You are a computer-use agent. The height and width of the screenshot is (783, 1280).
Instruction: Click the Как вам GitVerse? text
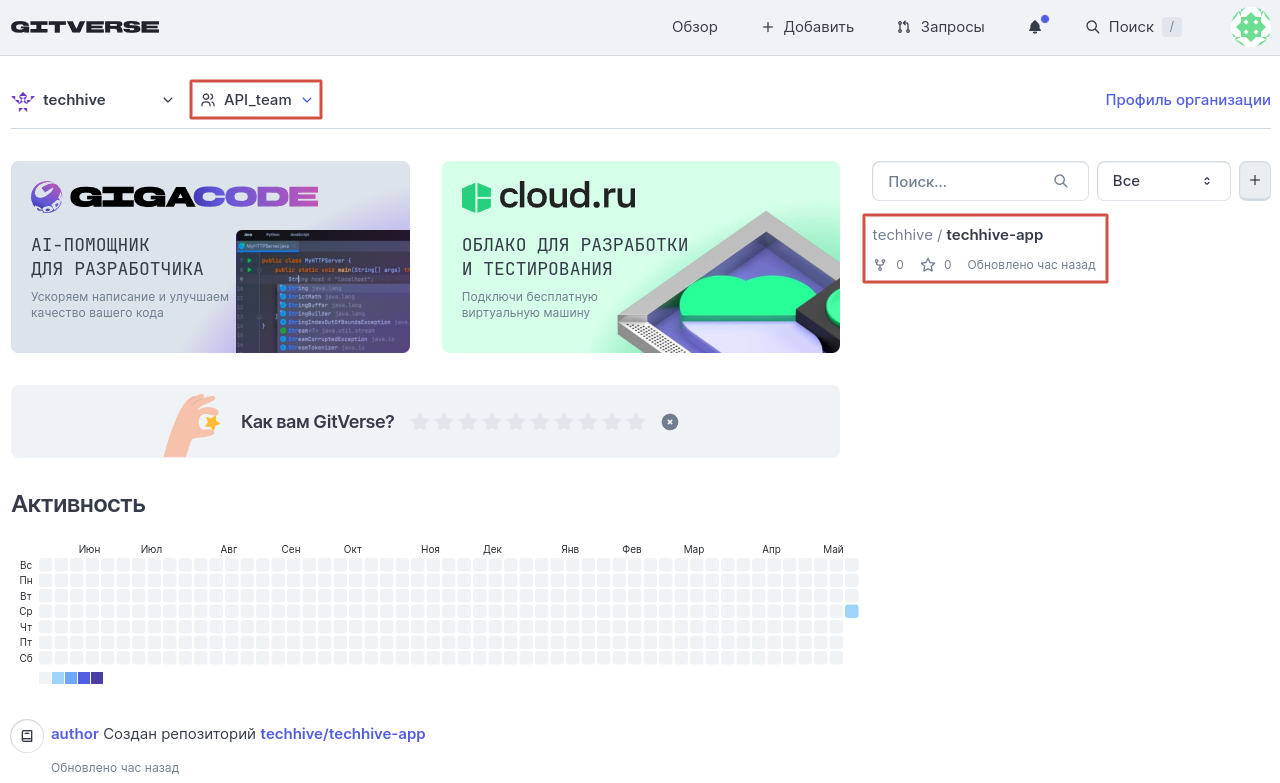coord(318,422)
